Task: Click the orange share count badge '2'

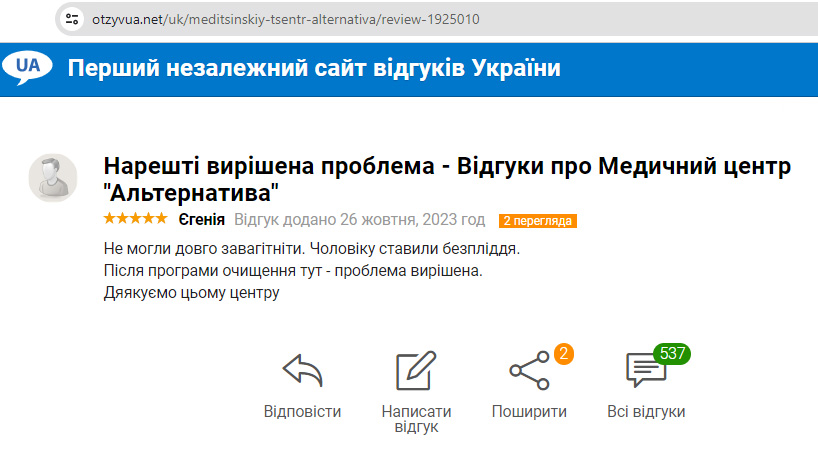Action: tap(563, 353)
